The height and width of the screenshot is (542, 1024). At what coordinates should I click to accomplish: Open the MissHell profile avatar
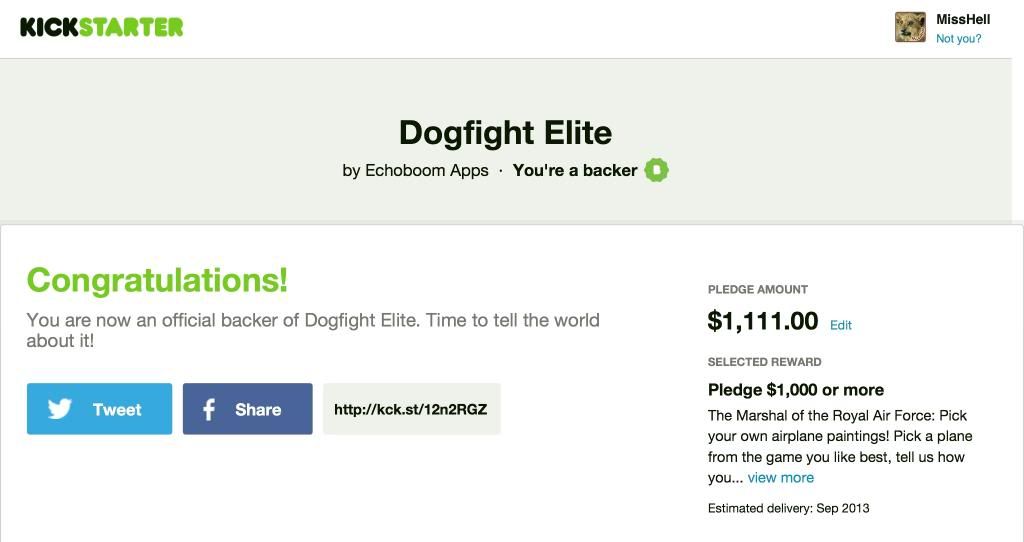[x=910, y=27]
